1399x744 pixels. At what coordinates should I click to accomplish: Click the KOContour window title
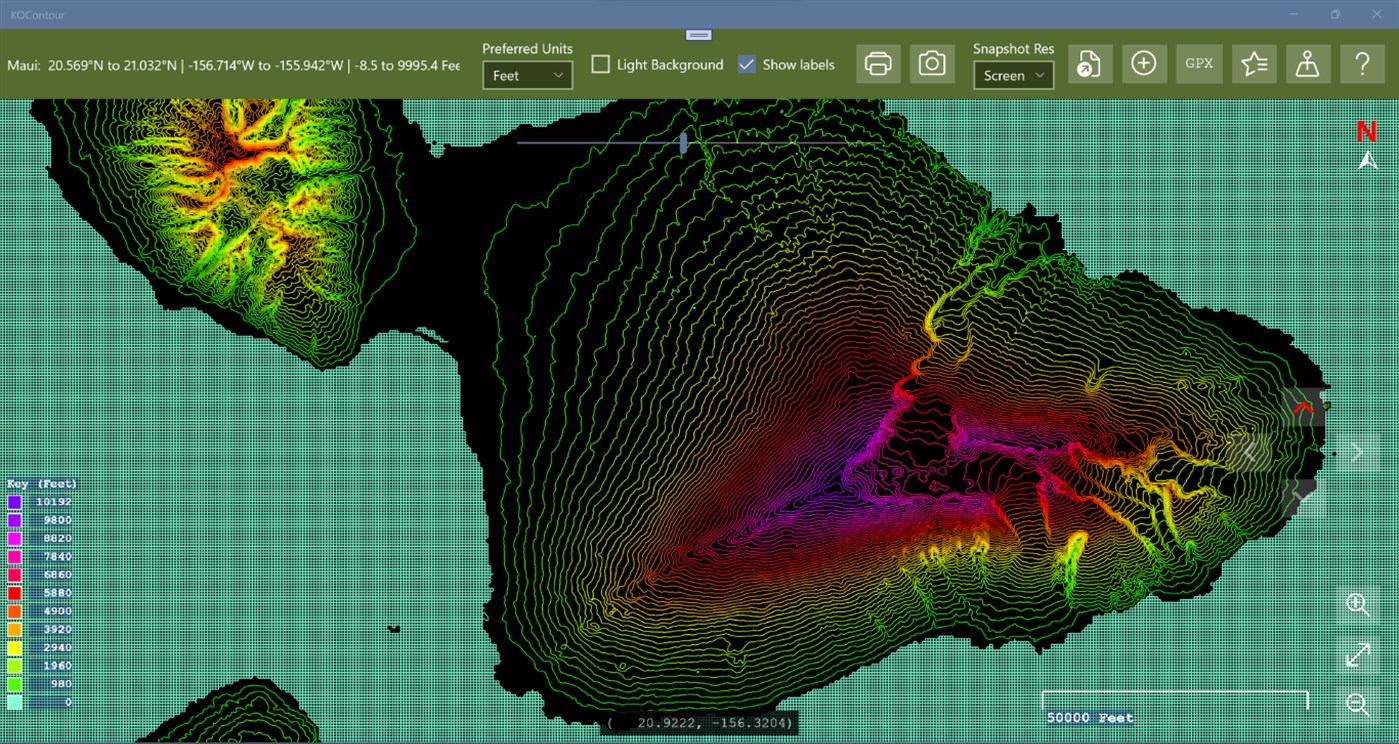coord(37,15)
